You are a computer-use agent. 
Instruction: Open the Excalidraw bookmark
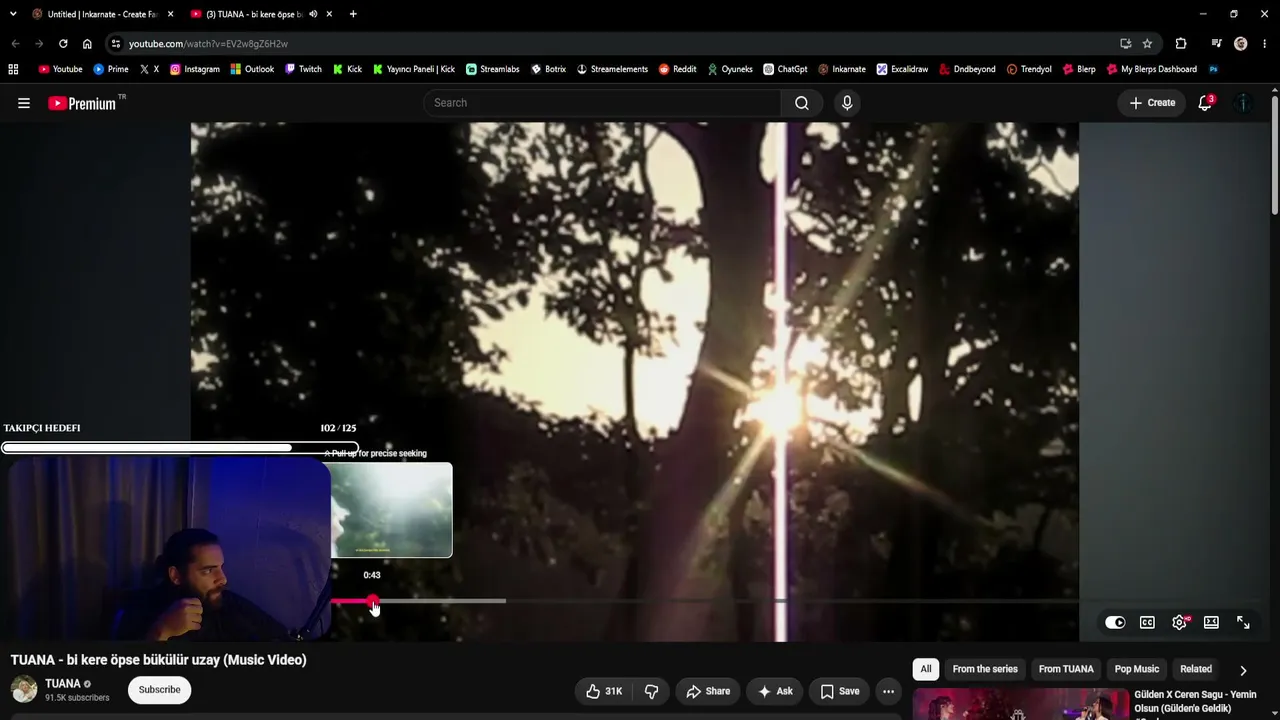point(902,69)
